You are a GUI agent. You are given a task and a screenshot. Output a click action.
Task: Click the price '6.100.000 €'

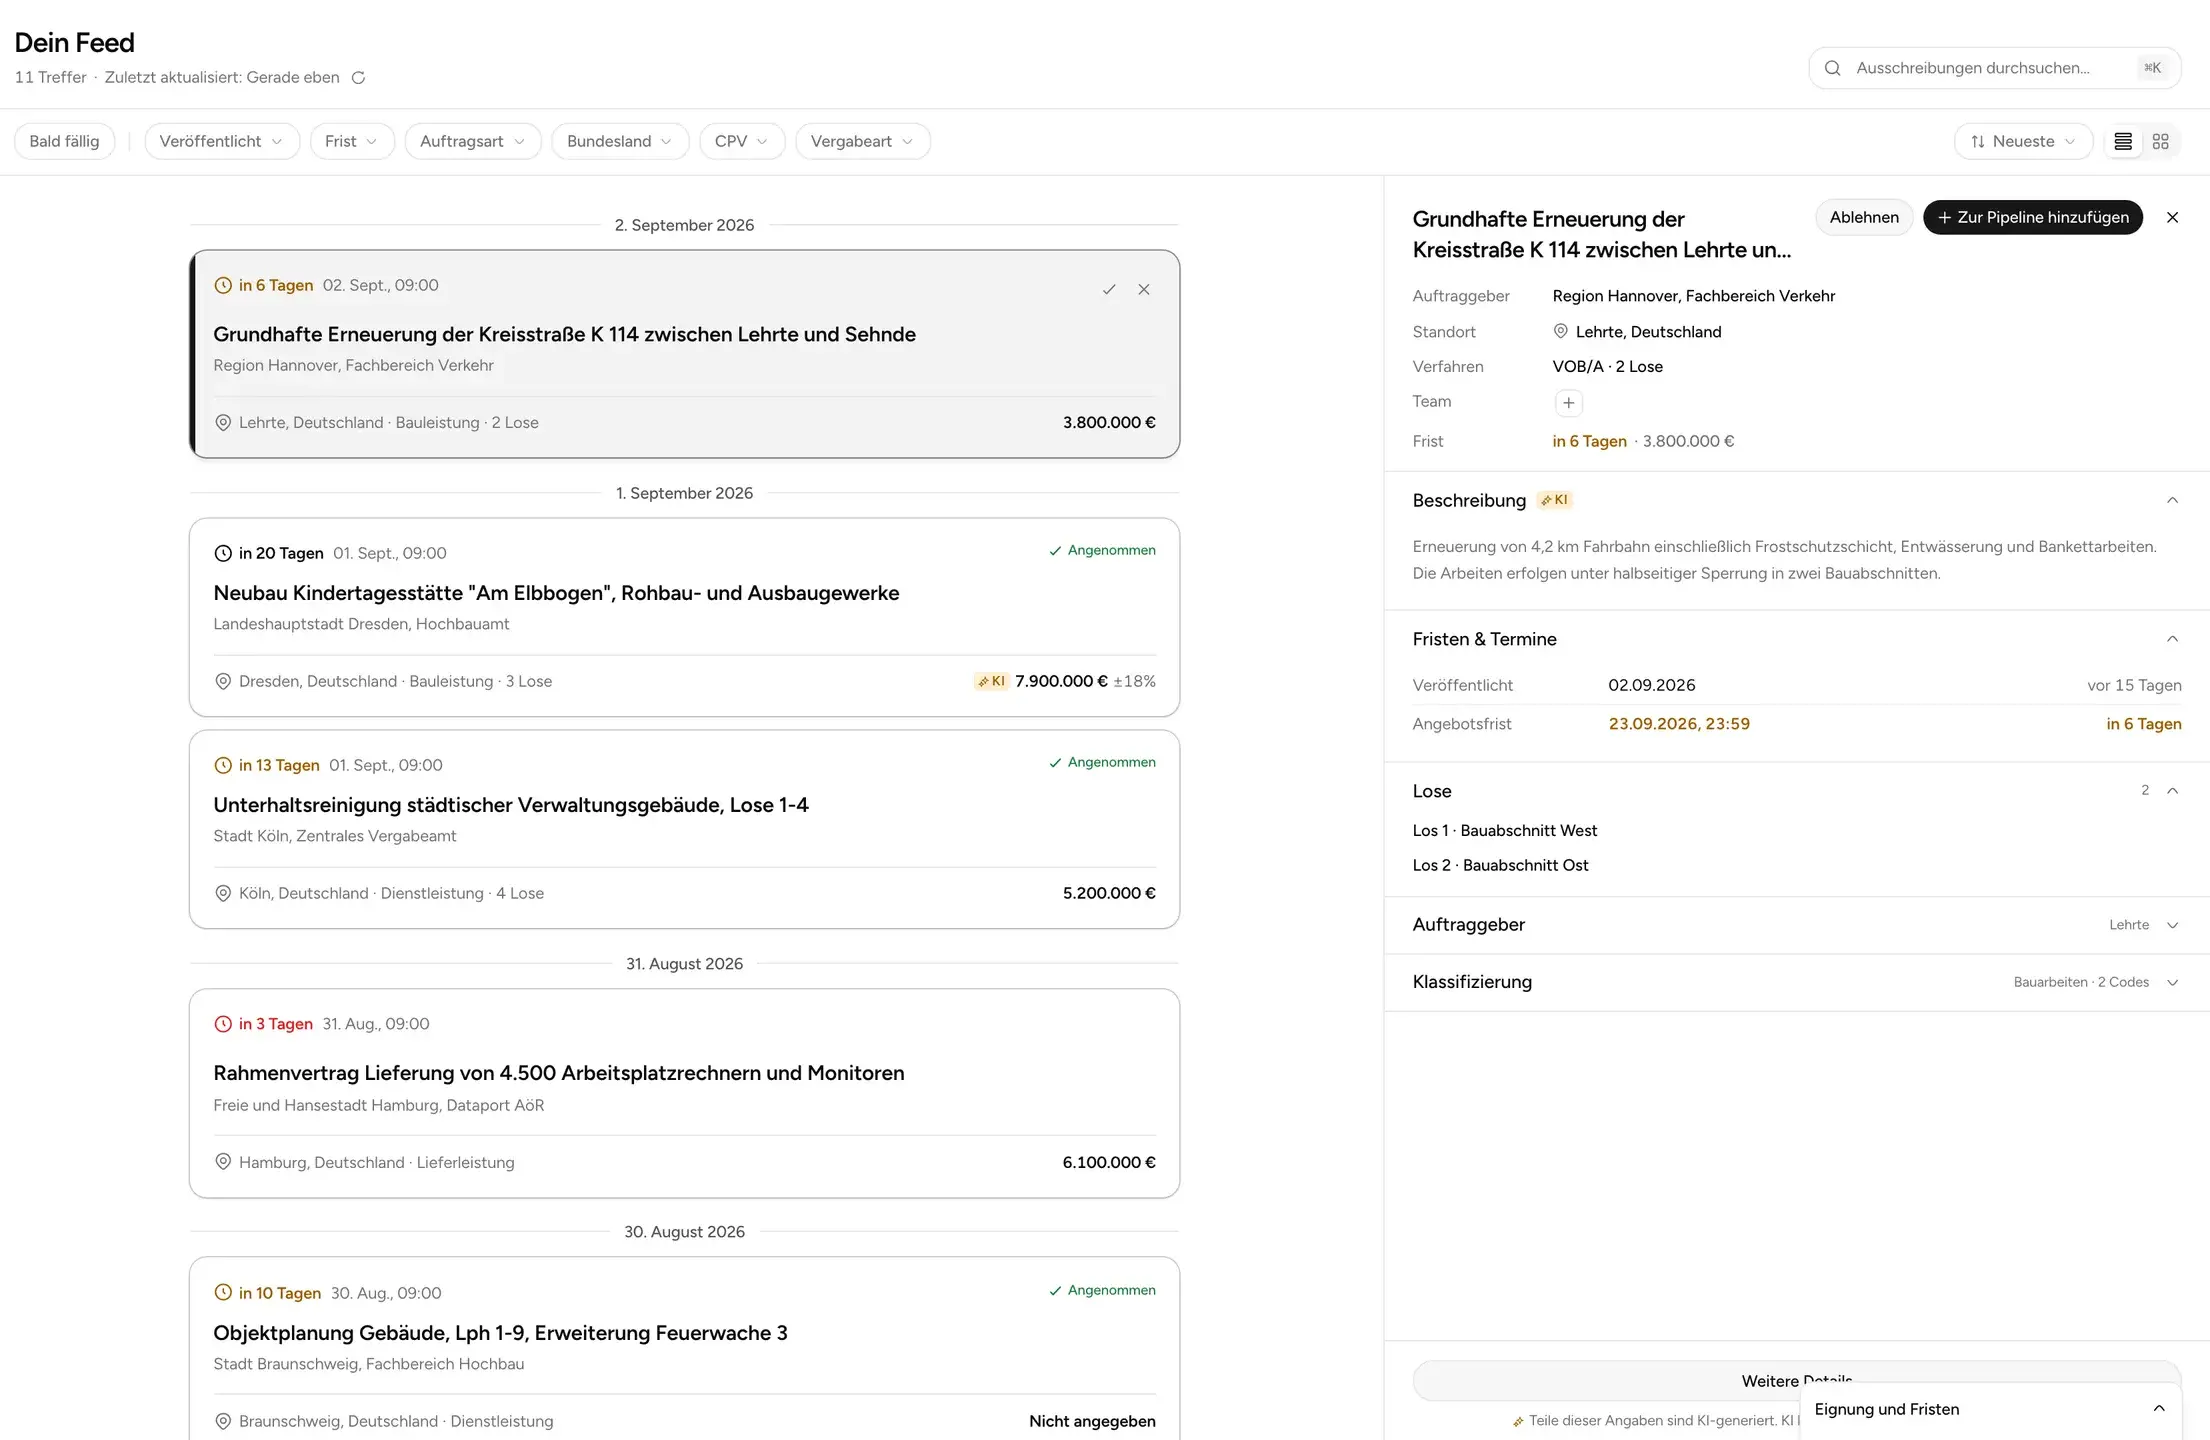click(1109, 1162)
